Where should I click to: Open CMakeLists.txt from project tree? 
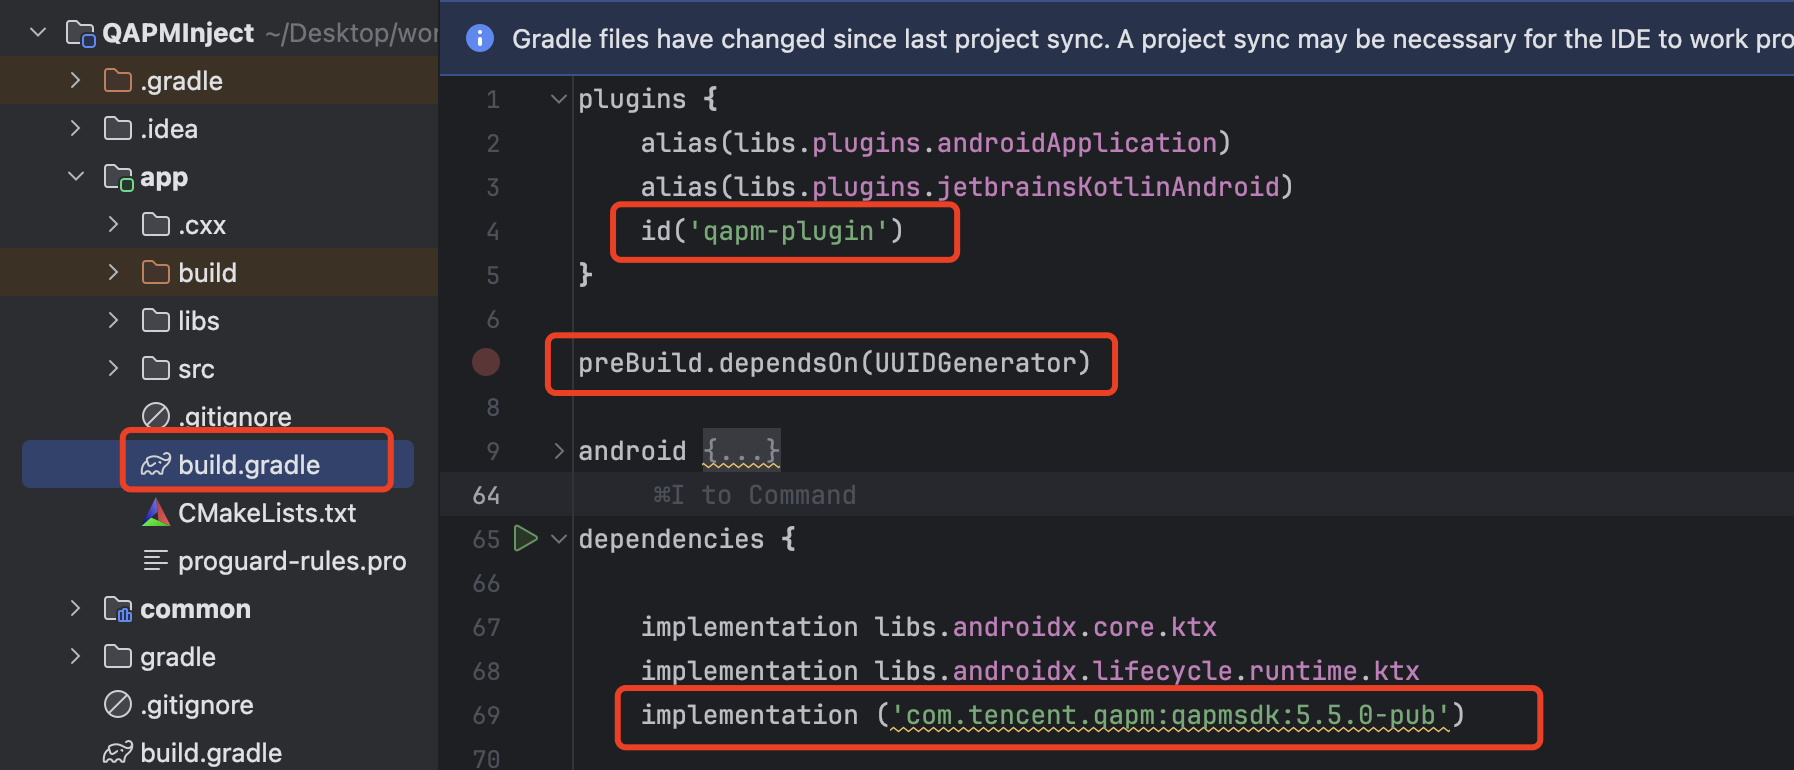[267, 512]
